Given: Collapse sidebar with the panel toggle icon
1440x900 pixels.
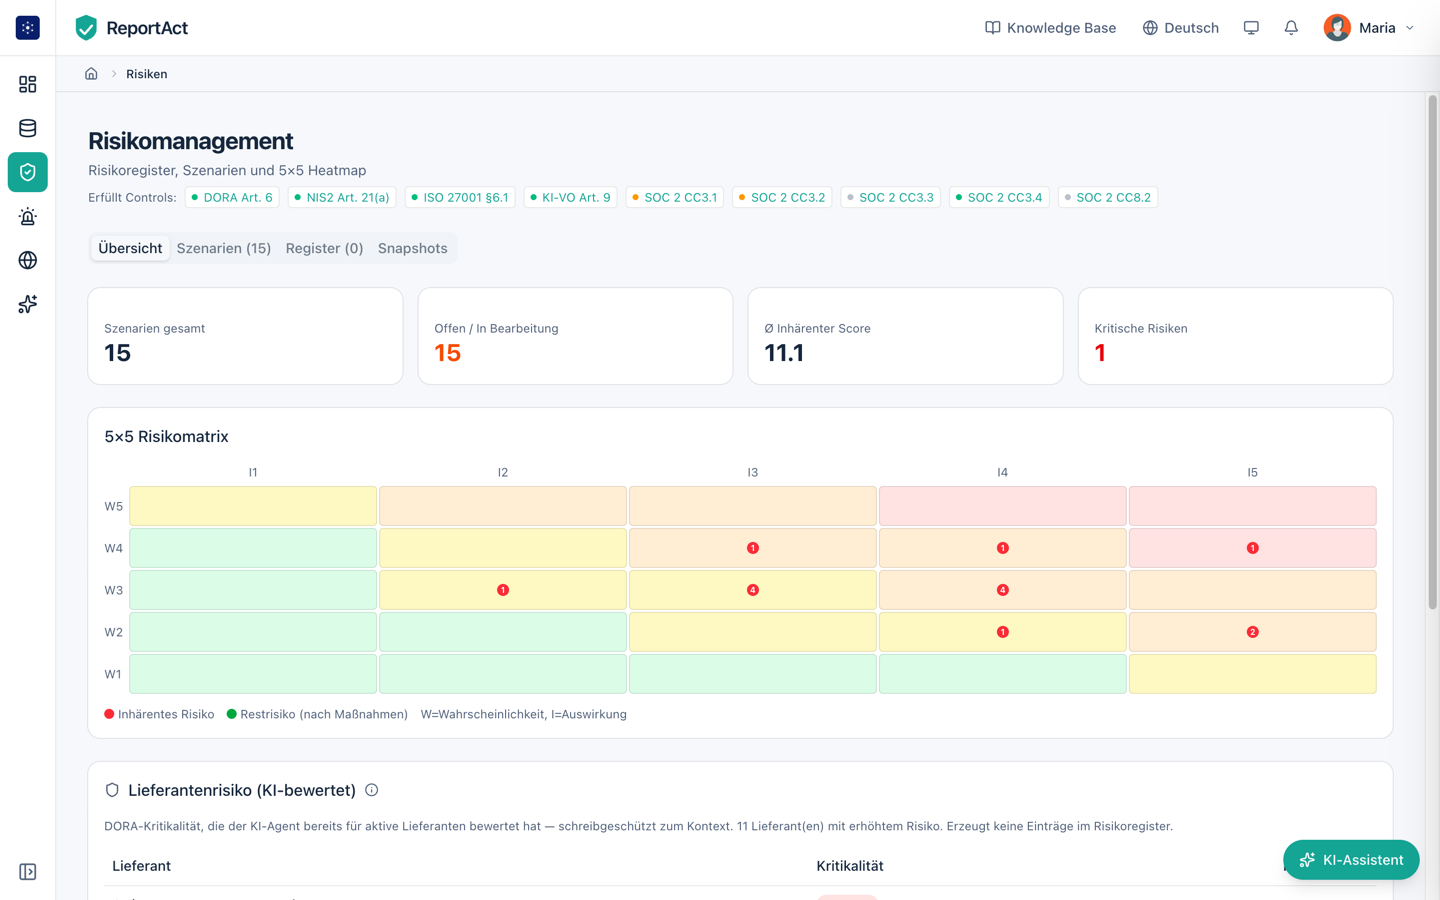Looking at the screenshot, I should coord(28,872).
